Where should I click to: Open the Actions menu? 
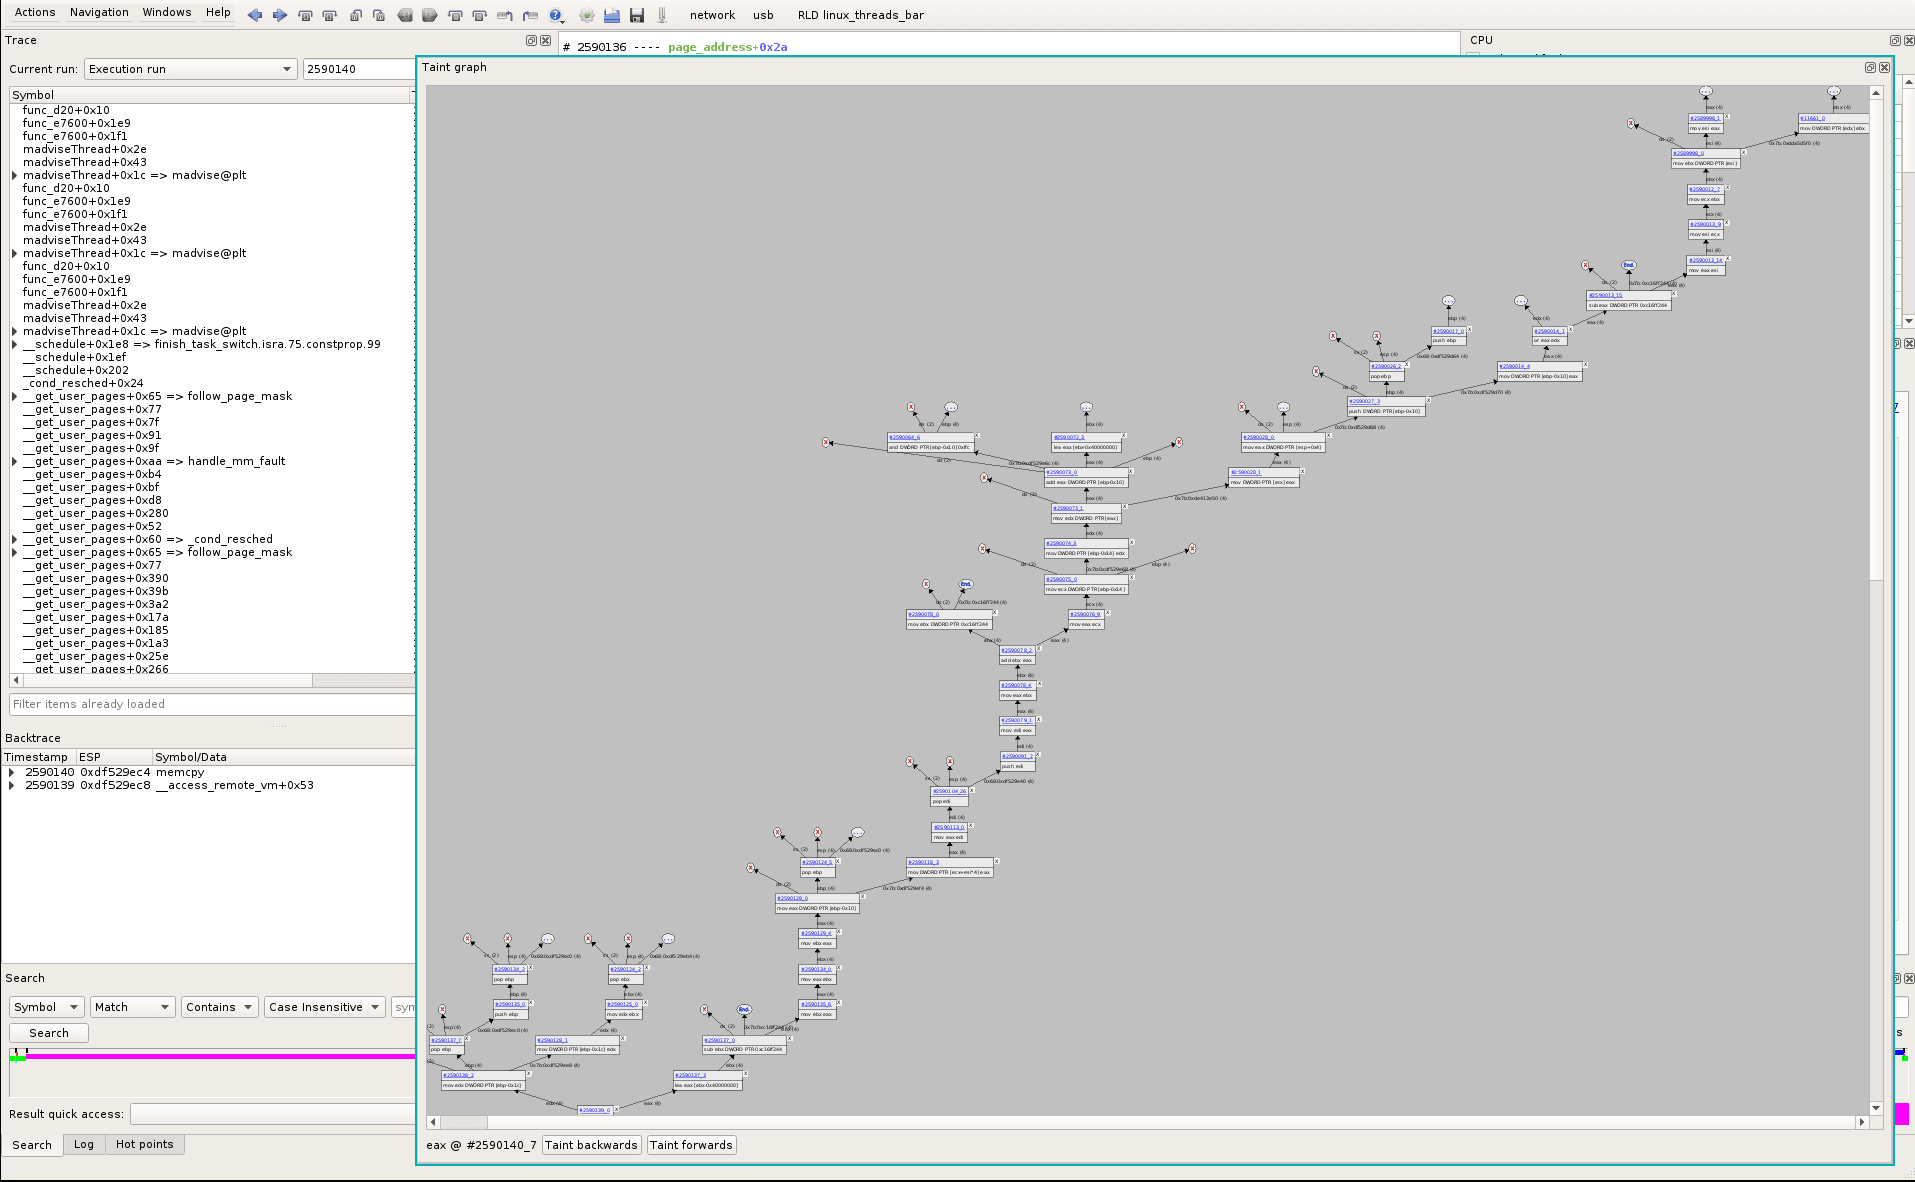coord(35,12)
